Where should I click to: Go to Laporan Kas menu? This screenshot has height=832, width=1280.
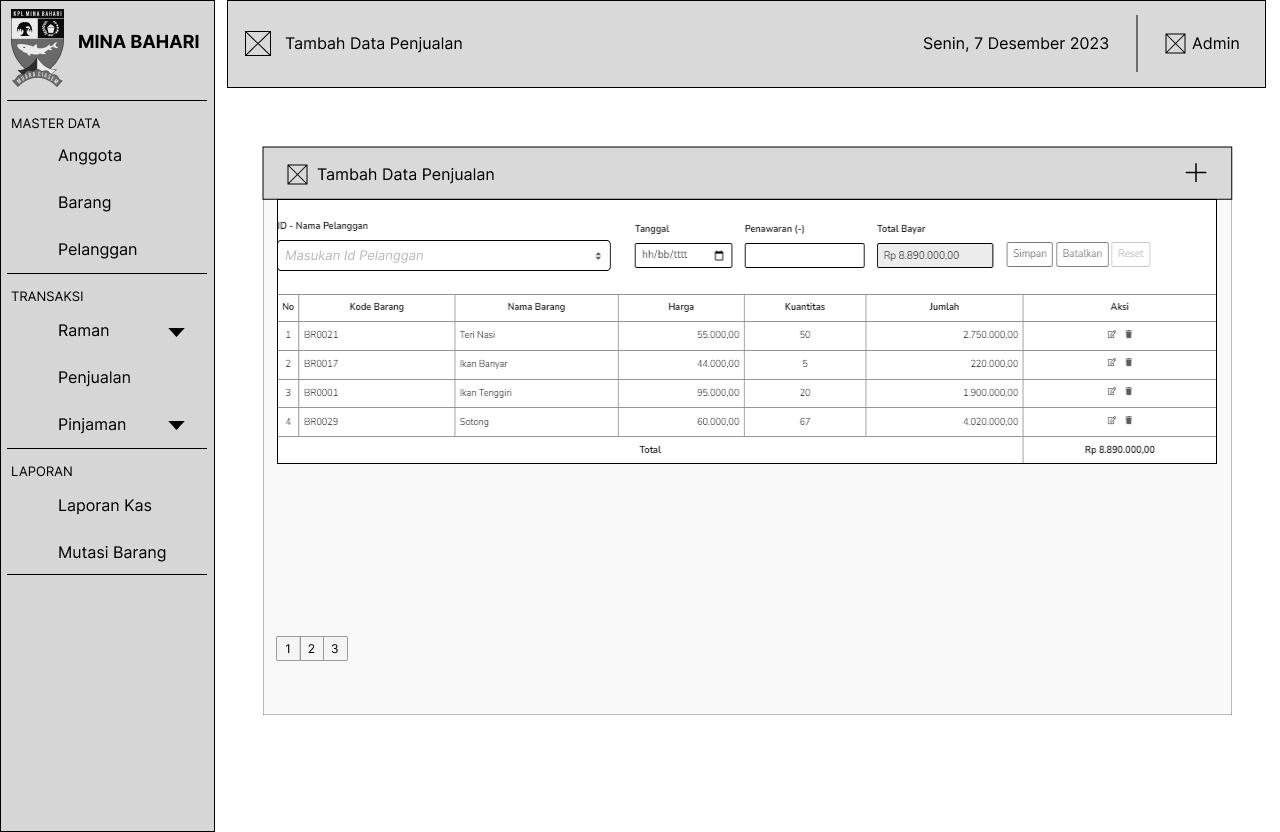pos(105,506)
